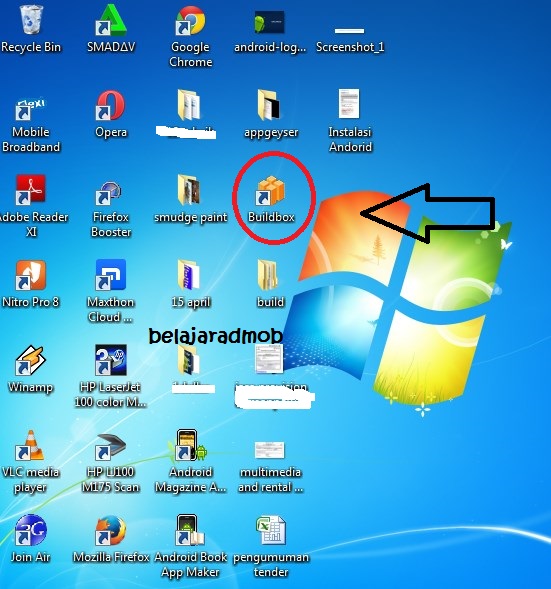Select the android-log image file

(270, 22)
